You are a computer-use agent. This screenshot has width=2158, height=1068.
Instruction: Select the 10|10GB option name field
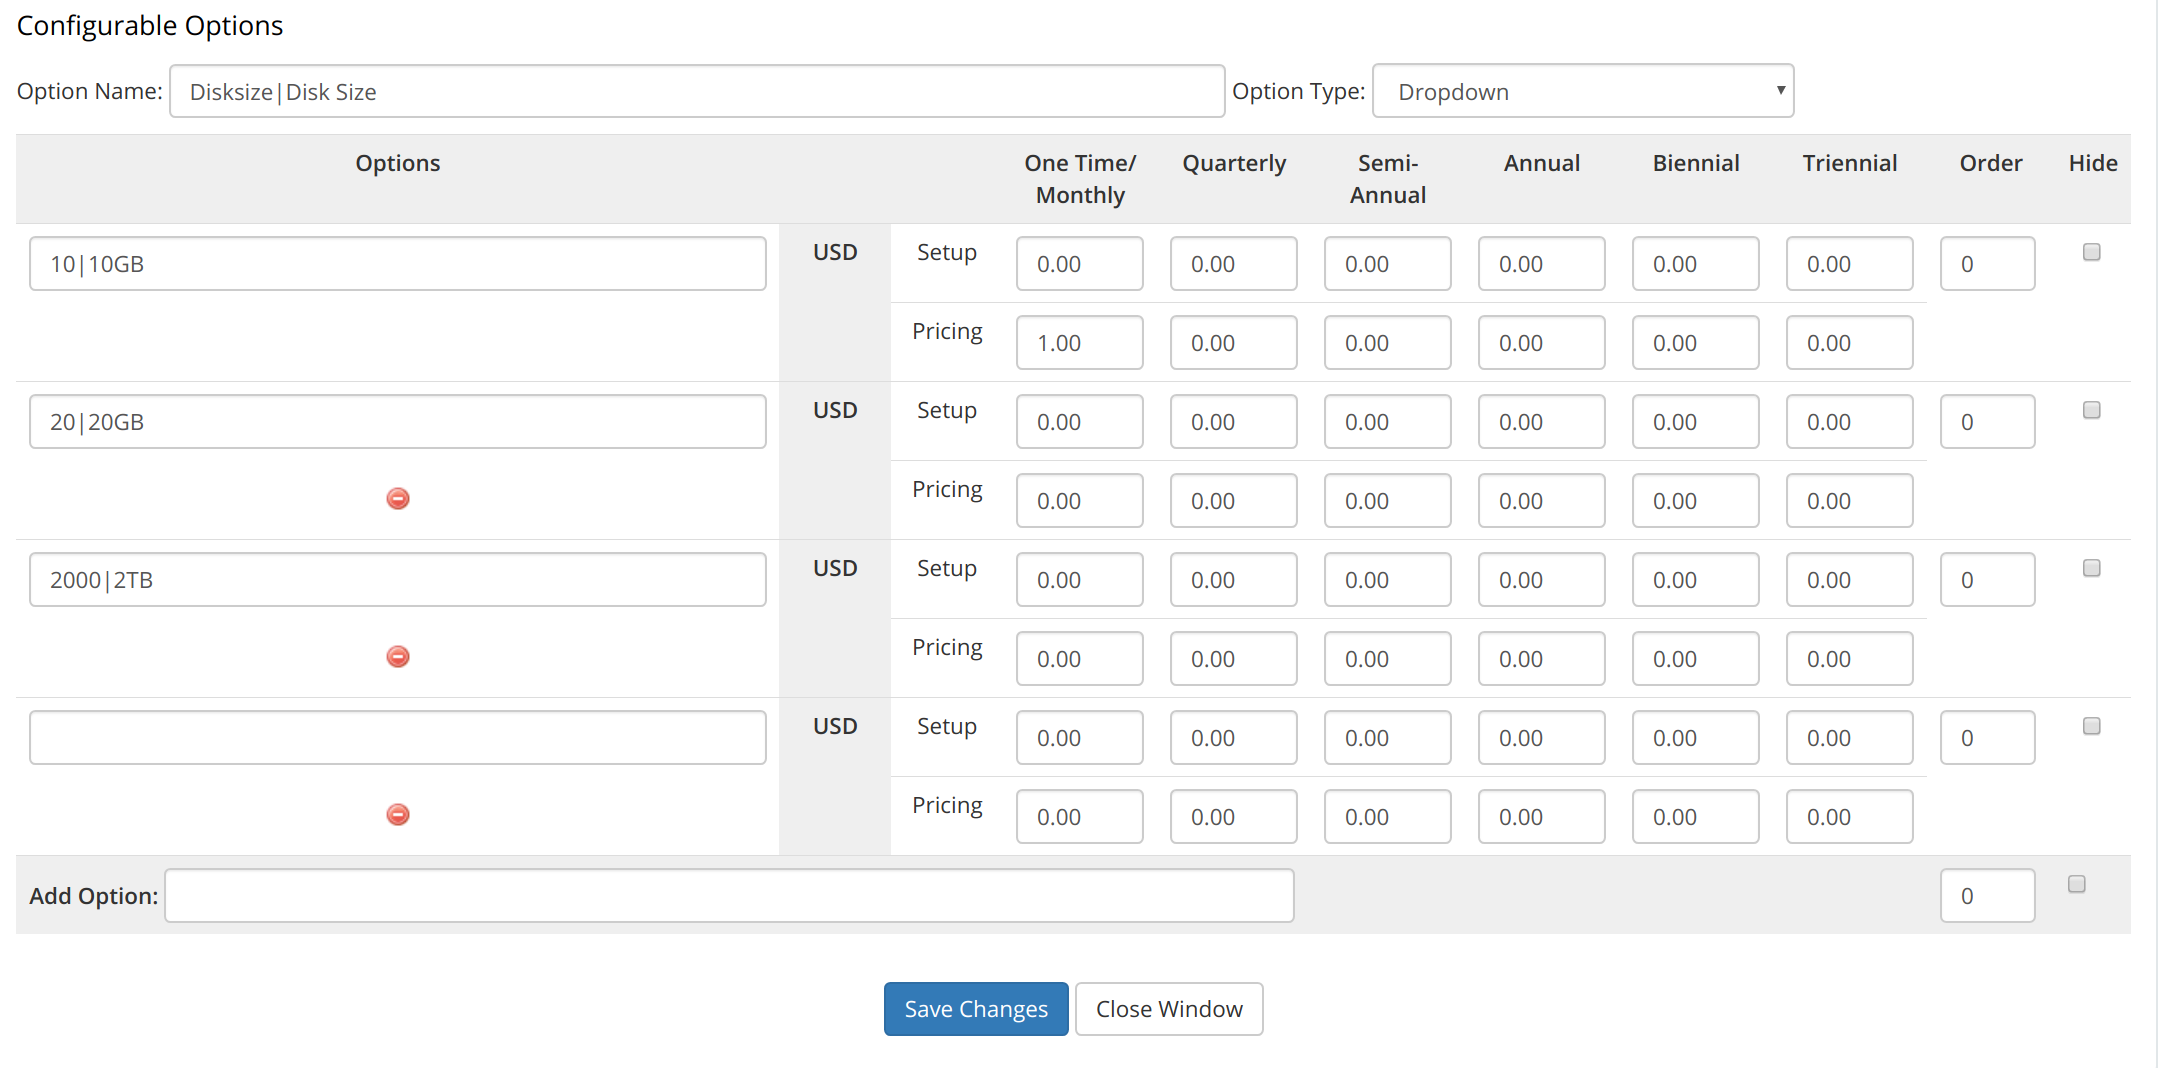[397, 263]
